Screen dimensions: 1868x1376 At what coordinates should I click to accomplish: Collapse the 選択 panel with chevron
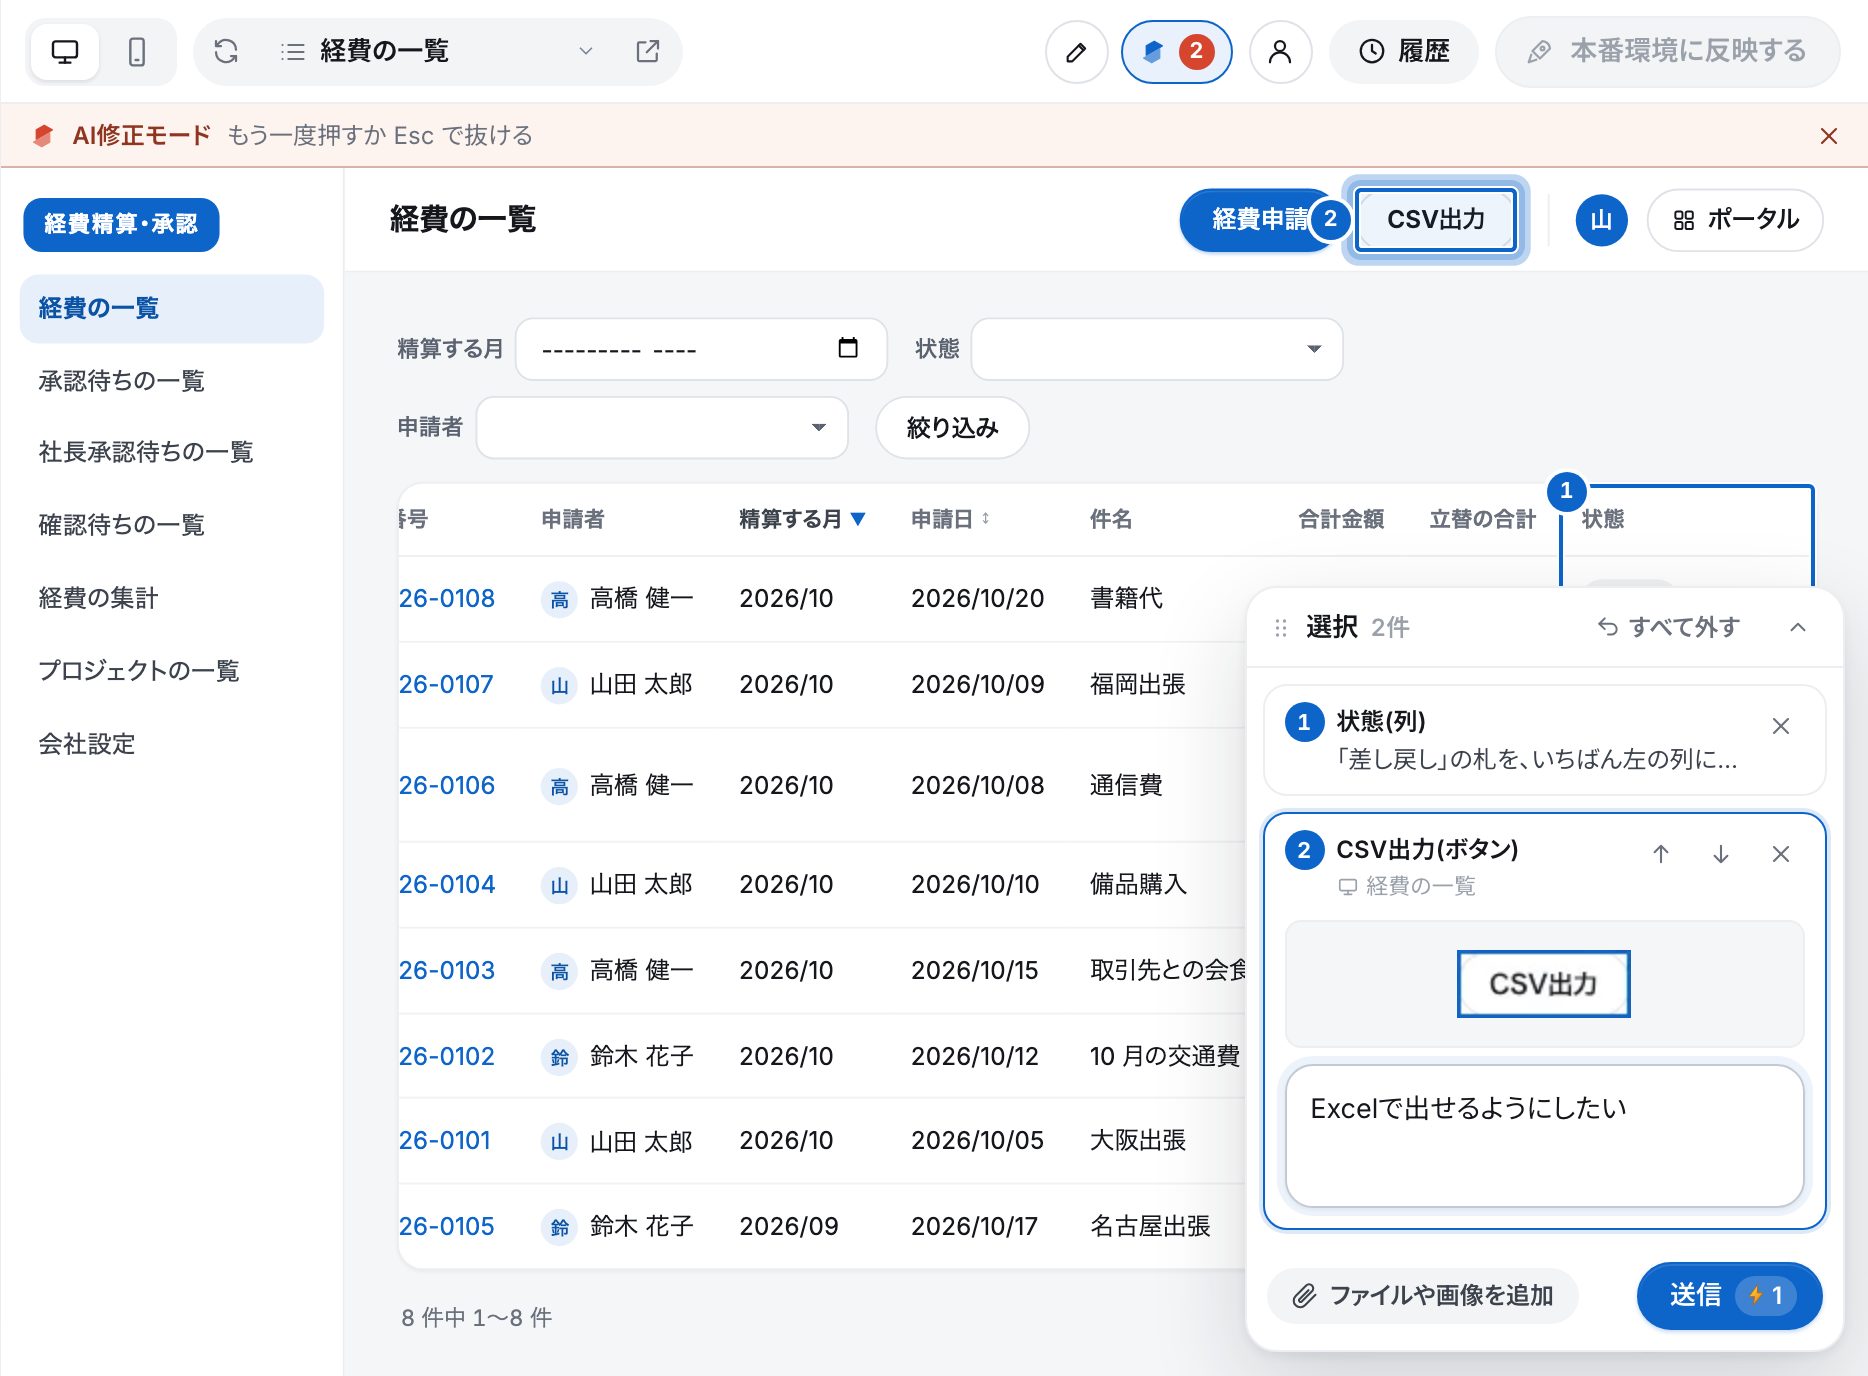[1798, 627]
